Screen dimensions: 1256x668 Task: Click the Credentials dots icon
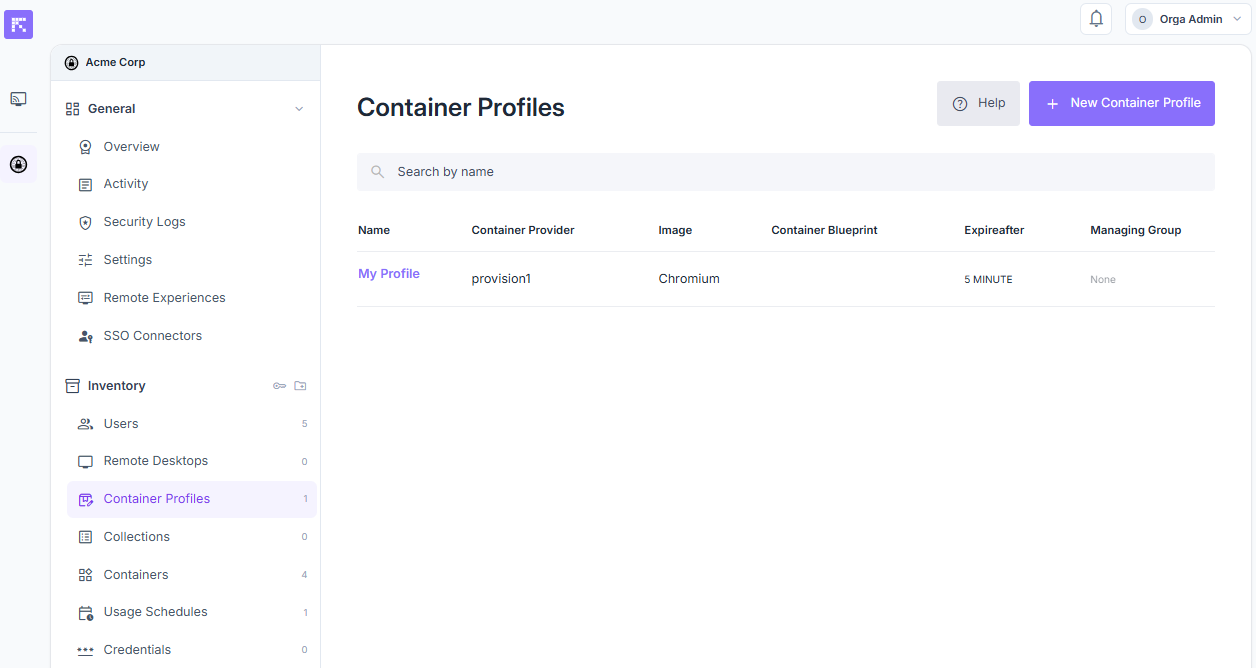click(85, 650)
